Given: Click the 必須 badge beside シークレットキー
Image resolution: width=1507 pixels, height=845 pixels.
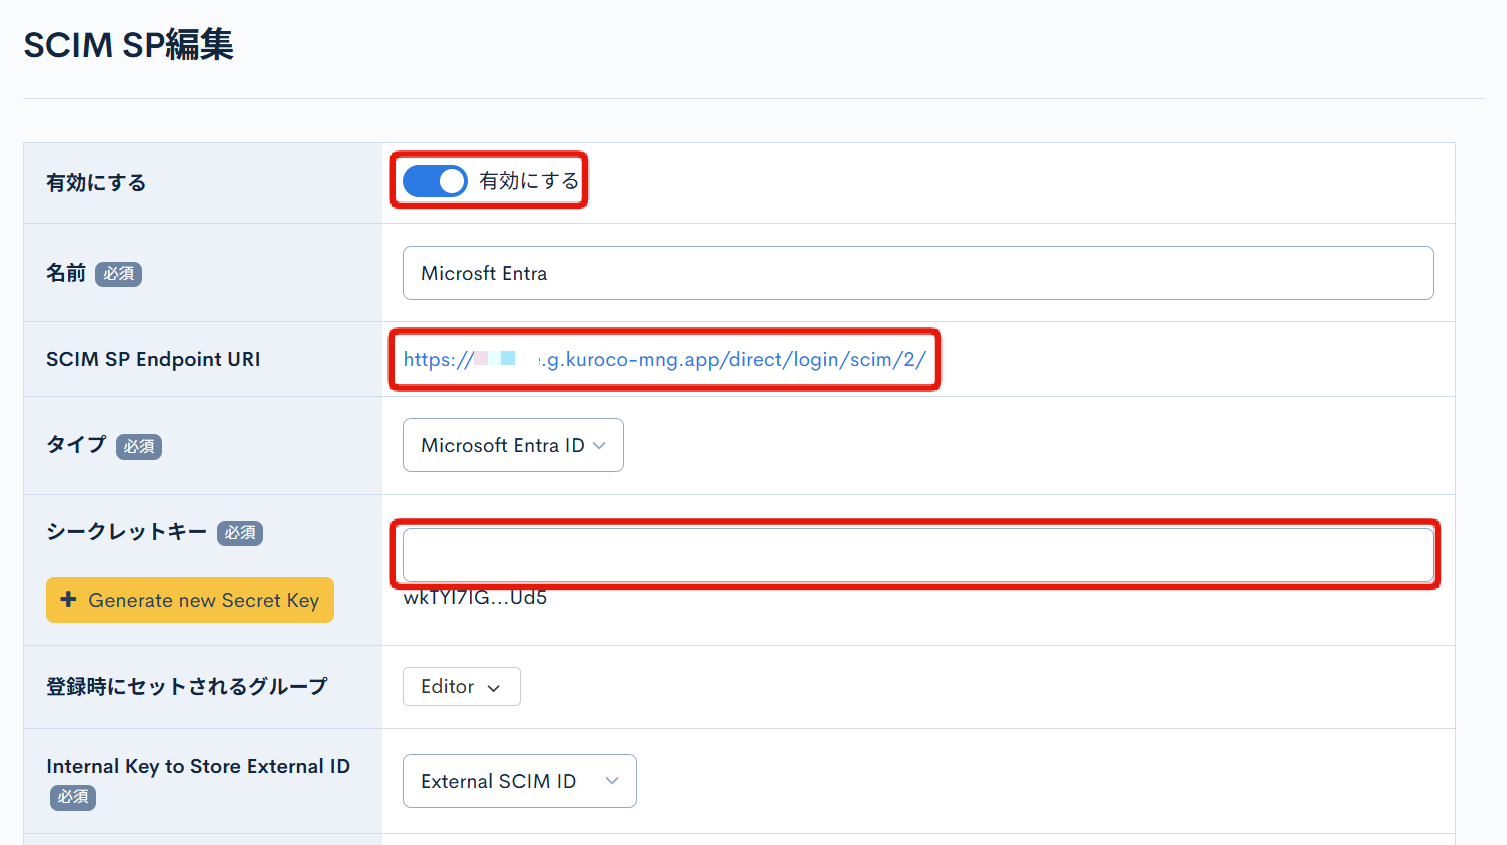Looking at the screenshot, I should pyautogui.click(x=240, y=533).
